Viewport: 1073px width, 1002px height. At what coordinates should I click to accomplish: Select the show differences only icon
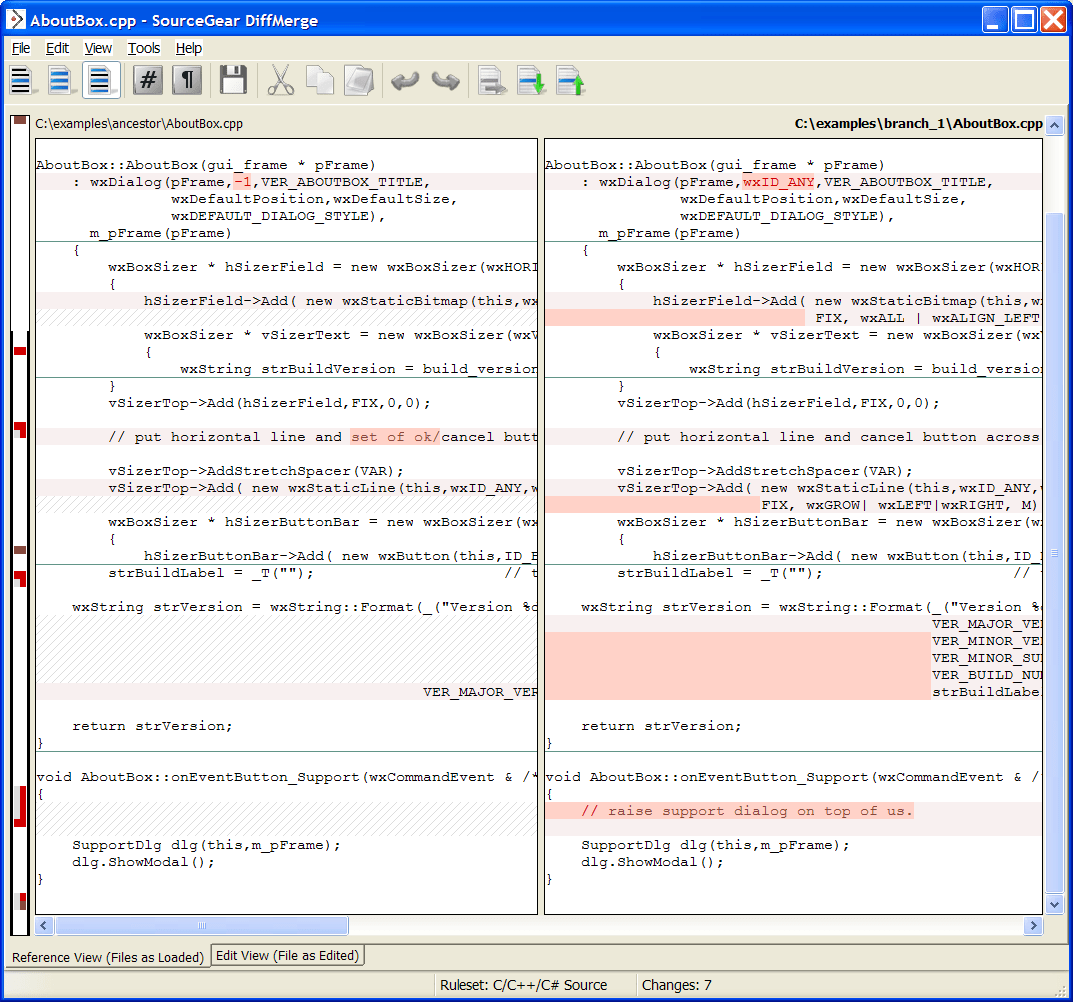coord(60,81)
